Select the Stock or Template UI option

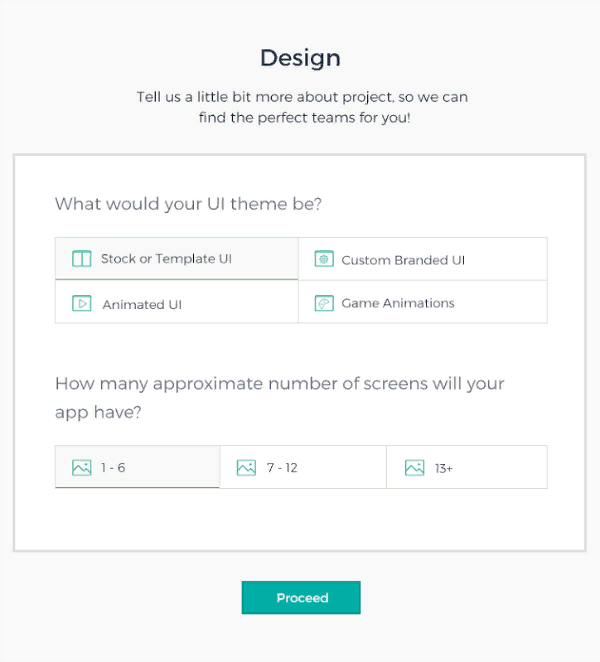tap(176, 258)
